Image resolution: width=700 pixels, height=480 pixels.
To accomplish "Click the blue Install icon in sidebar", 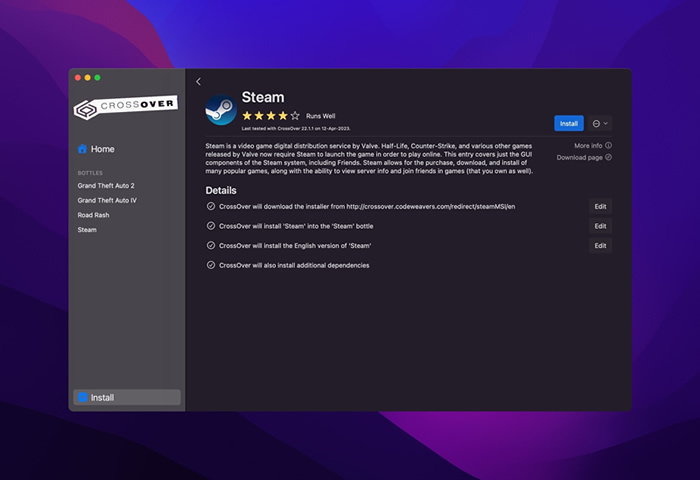I will (83, 397).
